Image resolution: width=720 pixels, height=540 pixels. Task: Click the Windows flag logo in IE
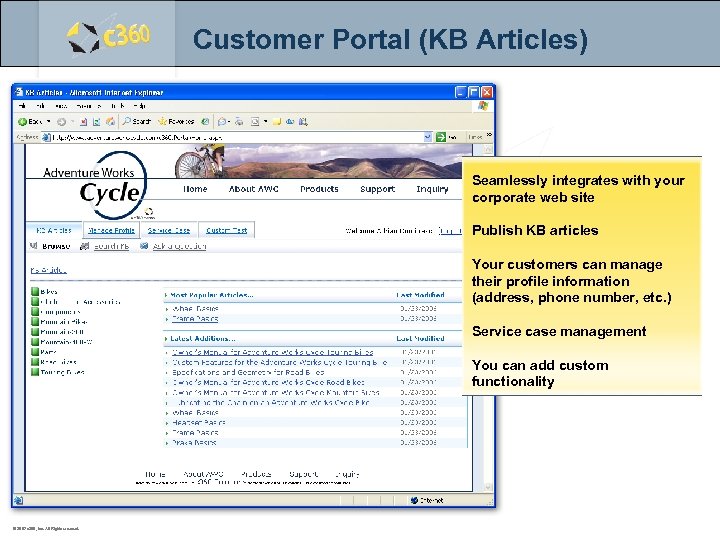pyautogui.click(x=483, y=106)
